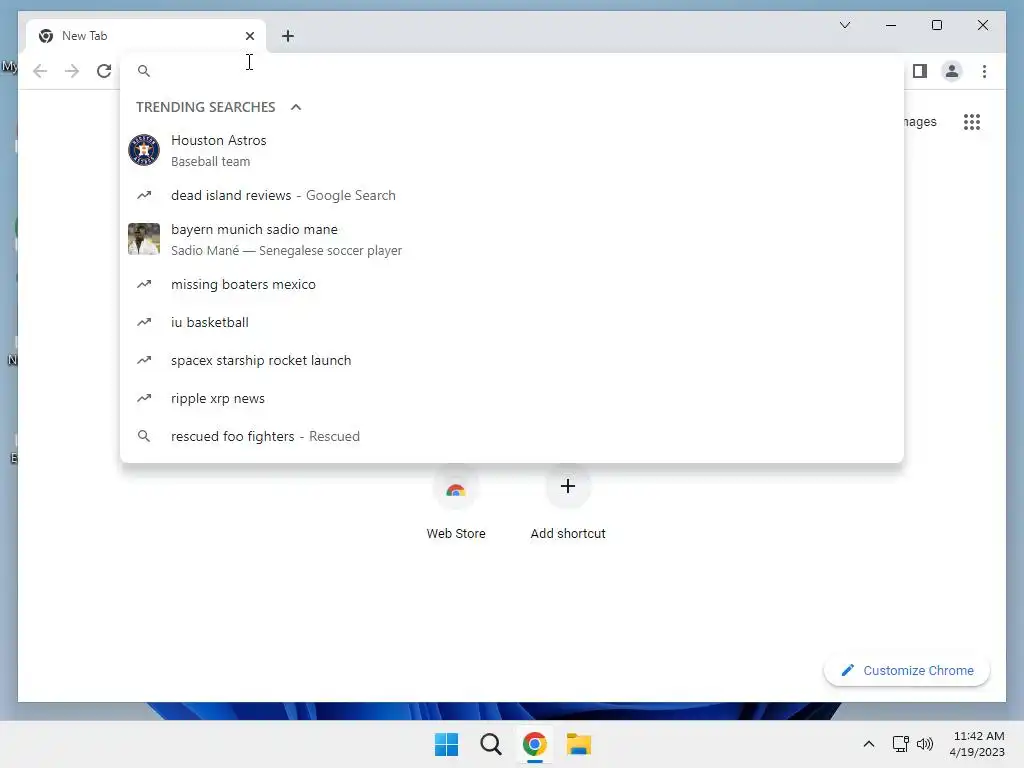Open File Explorer from taskbar
The width and height of the screenshot is (1024, 768).
579,744
